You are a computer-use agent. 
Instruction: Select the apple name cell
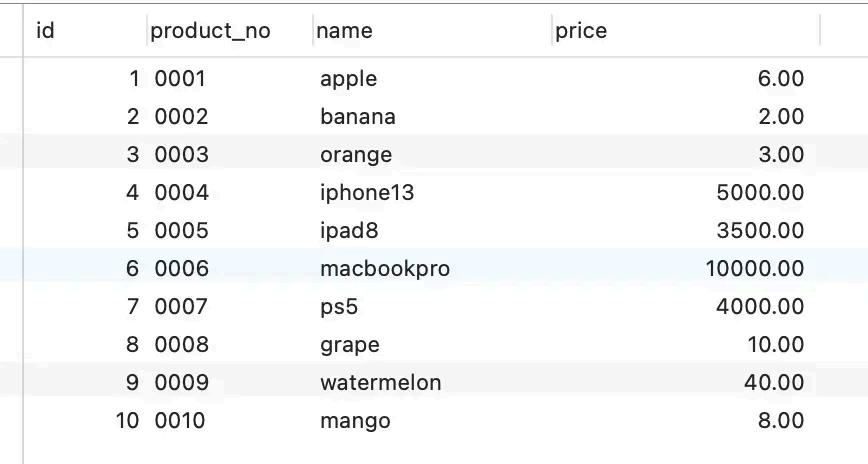click(348, 79)
